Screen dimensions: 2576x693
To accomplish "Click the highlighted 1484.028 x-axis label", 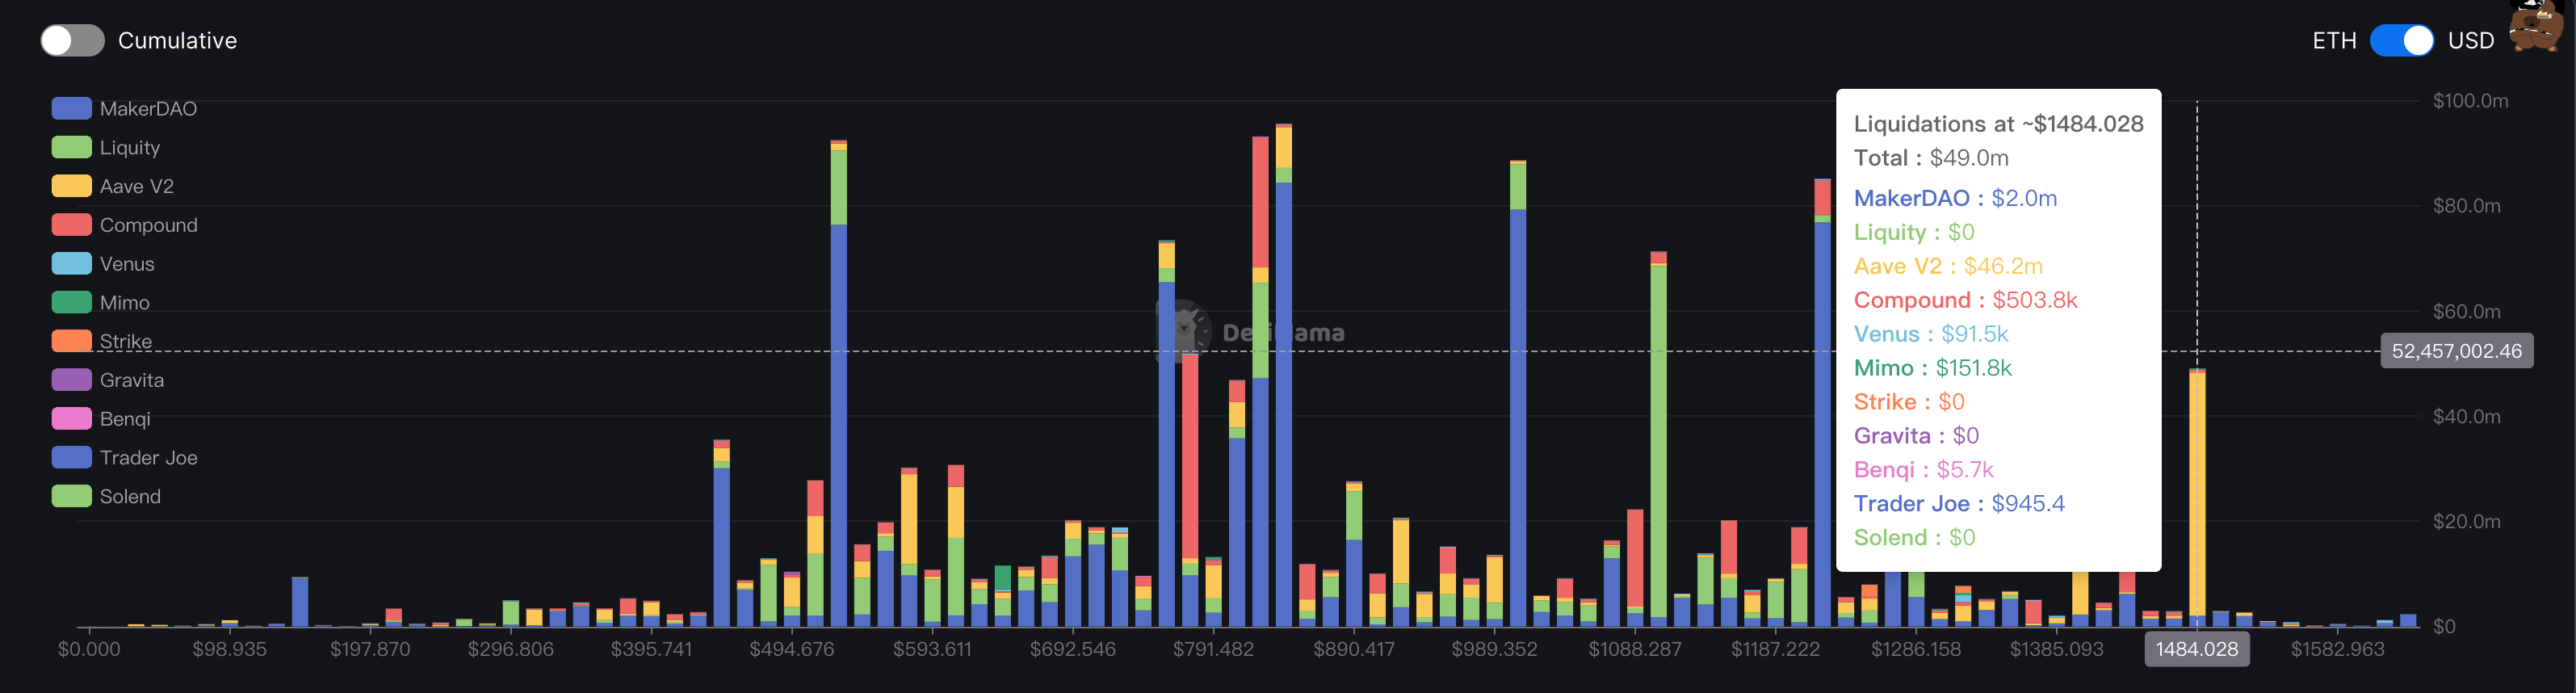I will tap(2197, 649).
